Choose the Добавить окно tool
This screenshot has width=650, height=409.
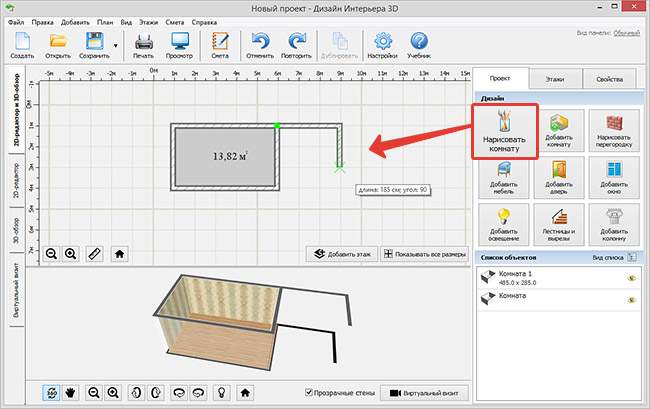point(614,178)
